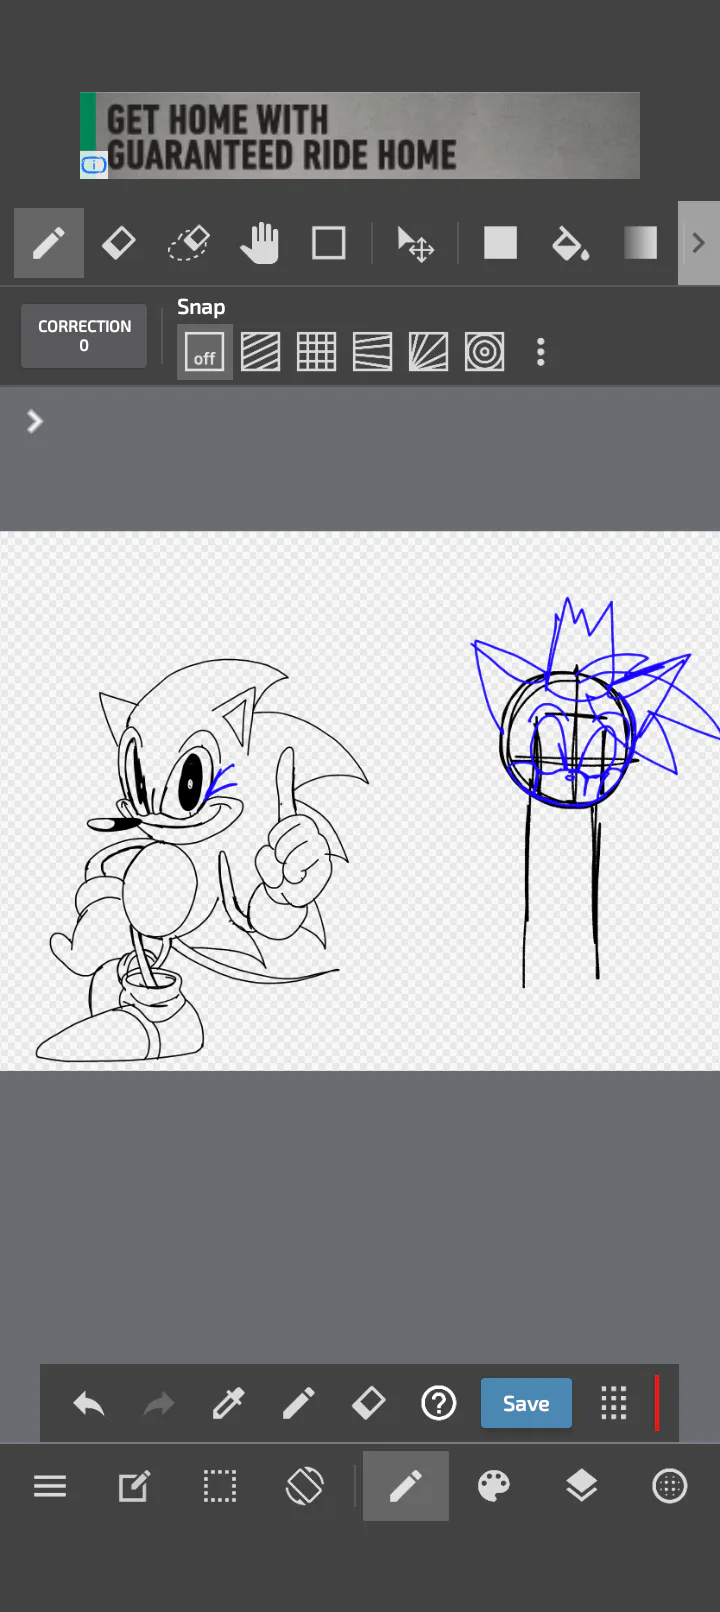The width and height of the screenshot is (720, 1612).
Task: Open the hamburger main menu
Action: point(50,1487)
